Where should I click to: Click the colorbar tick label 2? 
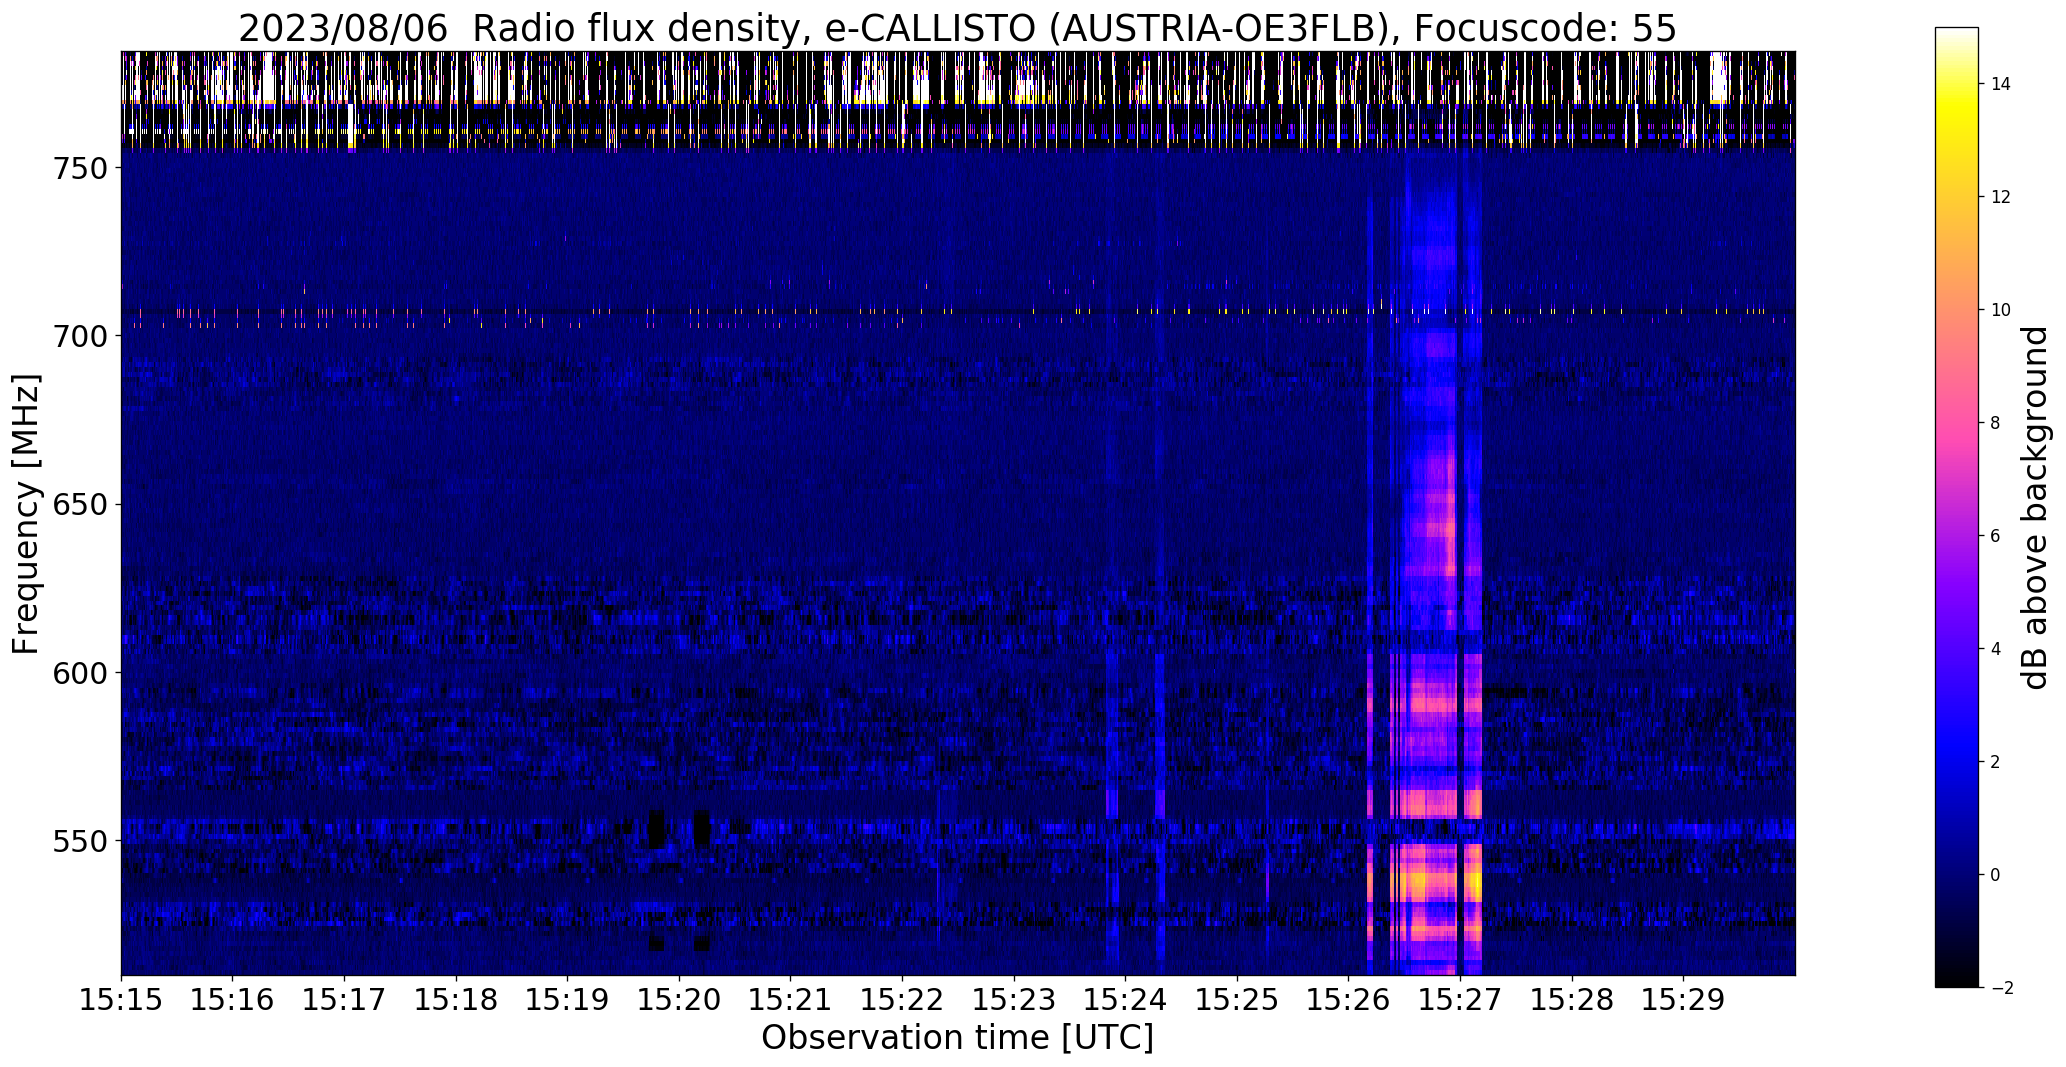click(x=1996, y=762)
